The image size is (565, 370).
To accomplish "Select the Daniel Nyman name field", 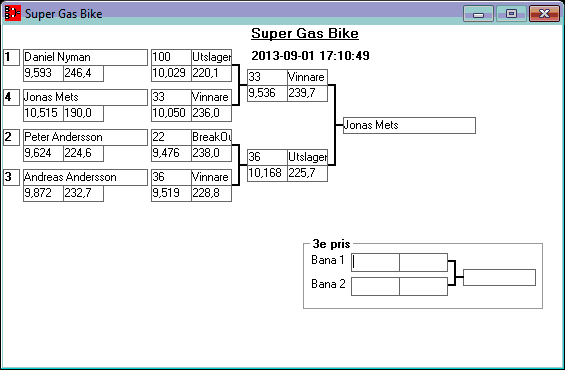I will tap(85, 57).
